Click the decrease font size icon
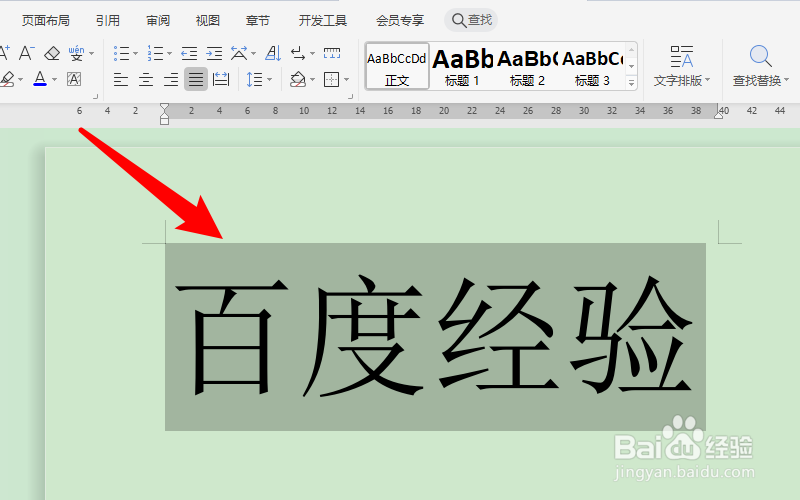 [x=27, y=53]
